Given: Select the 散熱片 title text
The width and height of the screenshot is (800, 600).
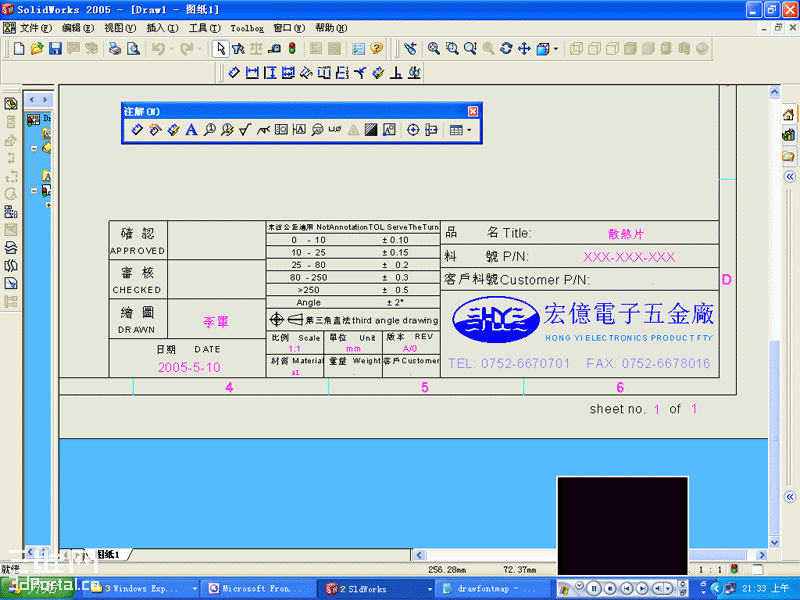Looking at the screenshot, I should click(626, 234).
